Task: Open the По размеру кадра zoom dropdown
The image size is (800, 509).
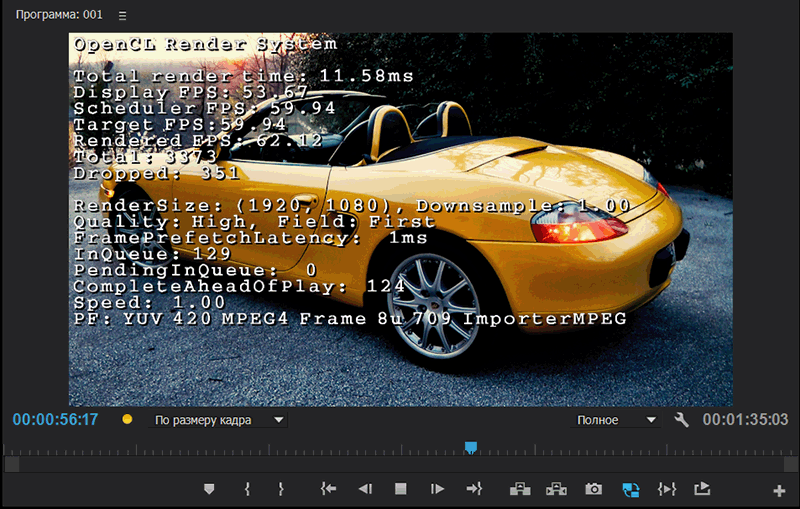Action: (218, 420)
